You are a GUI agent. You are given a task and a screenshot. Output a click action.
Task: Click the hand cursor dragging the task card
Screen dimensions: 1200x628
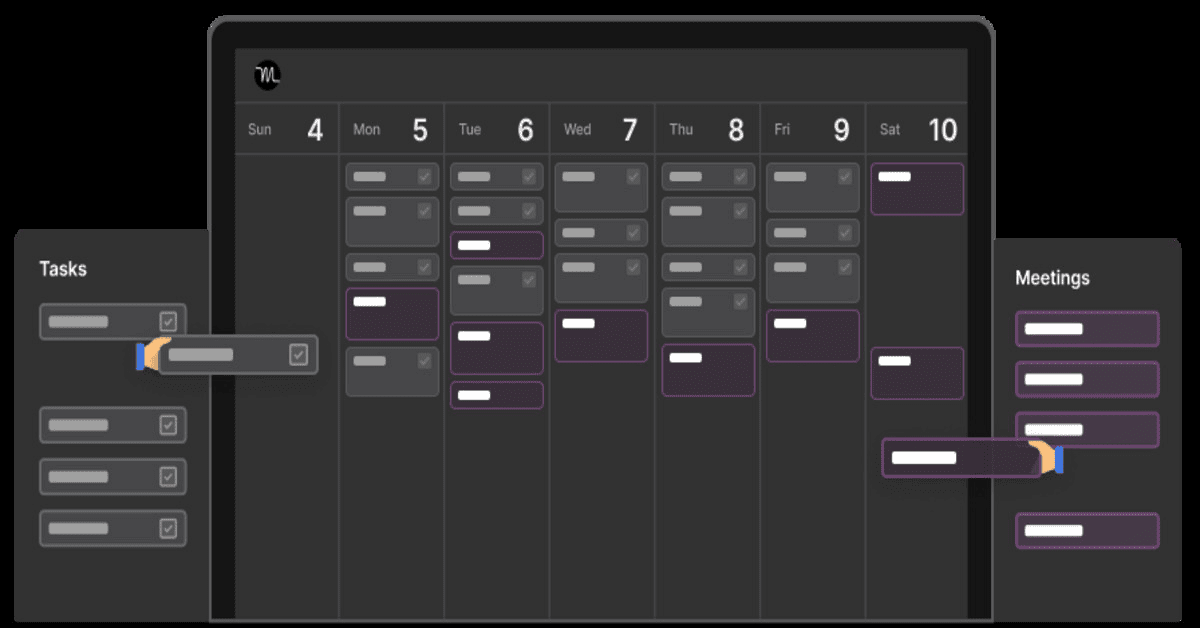[x=152, y=354]
